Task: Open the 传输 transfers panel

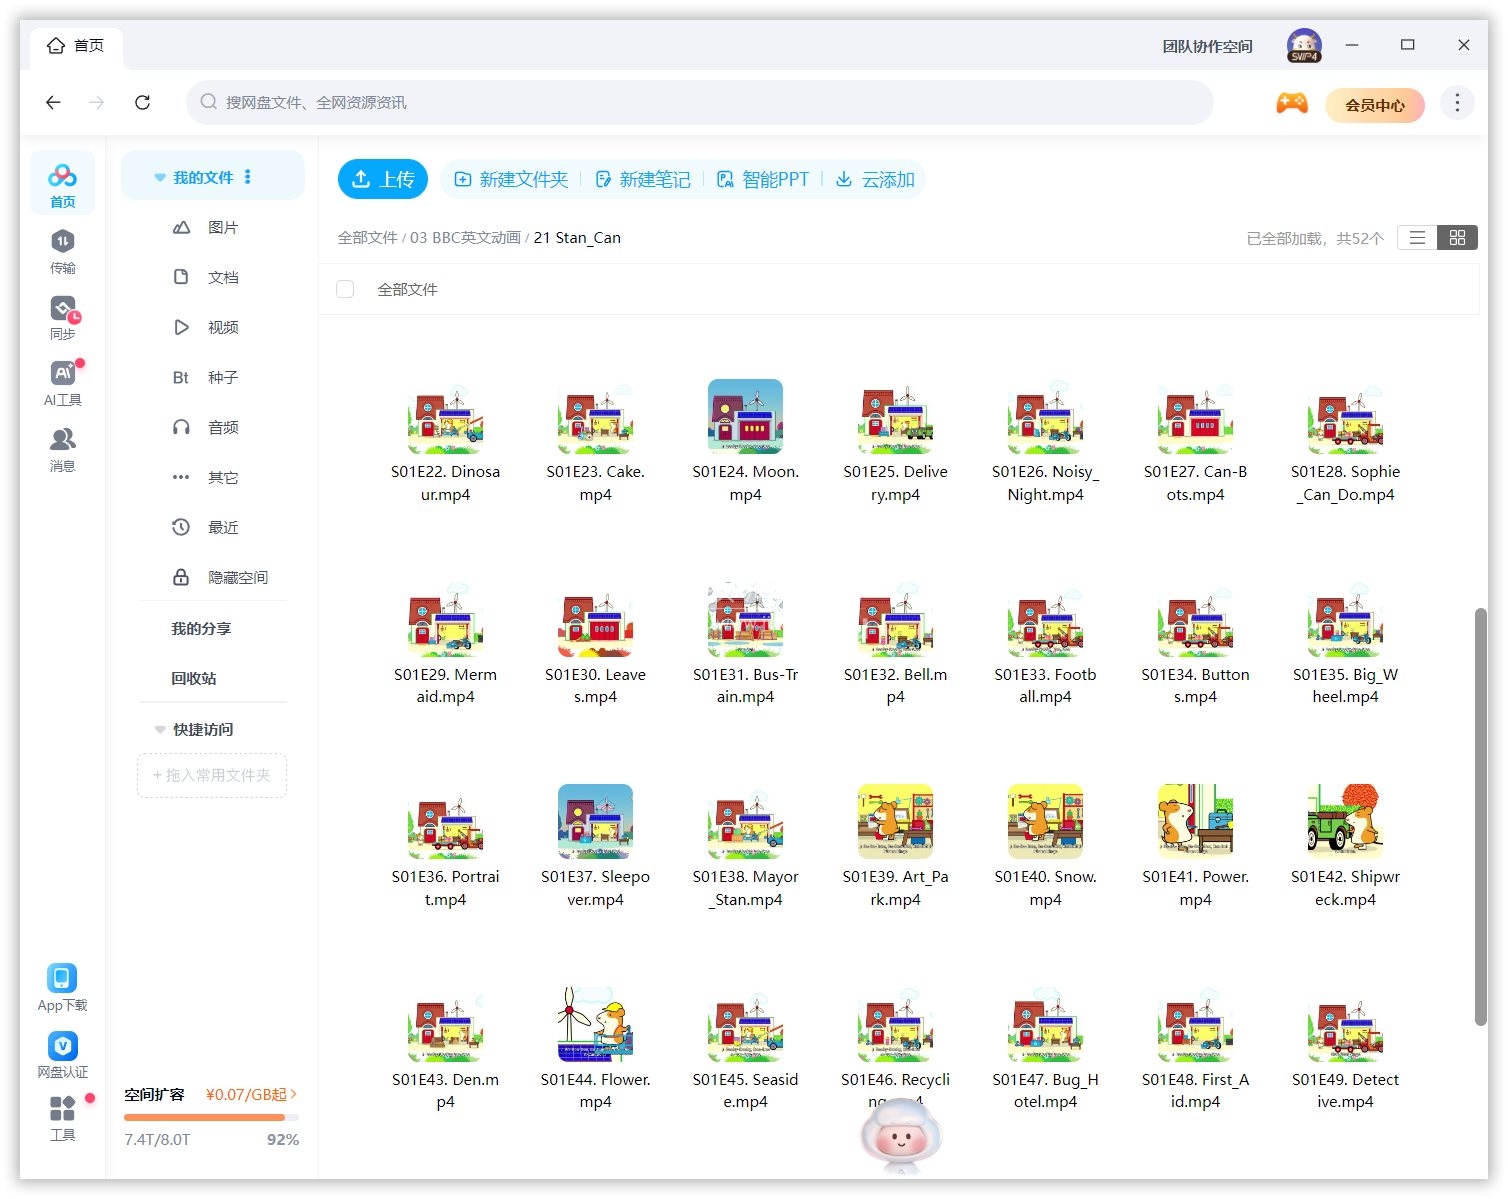Action: click(x=62, y=252)
